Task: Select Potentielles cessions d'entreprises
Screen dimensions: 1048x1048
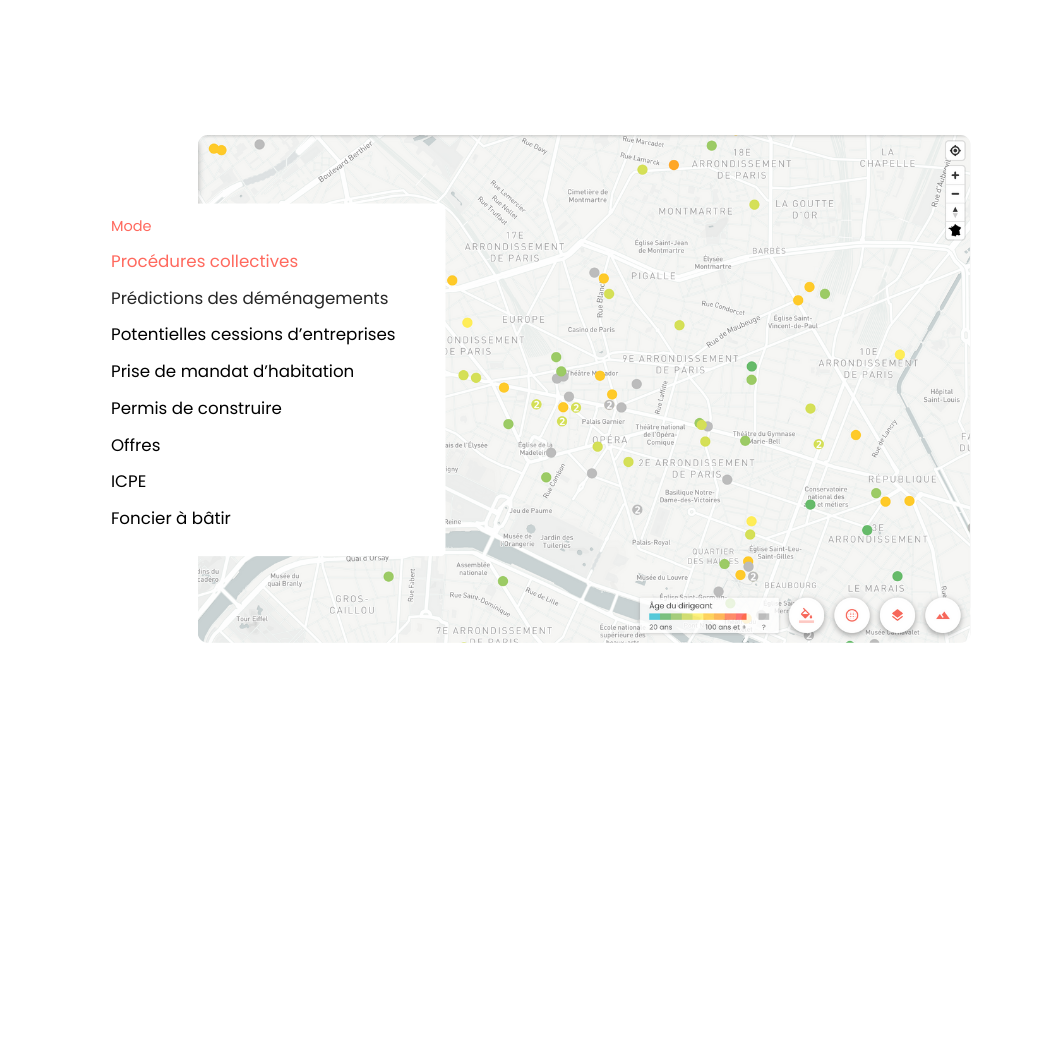Action: coord(253,334)
